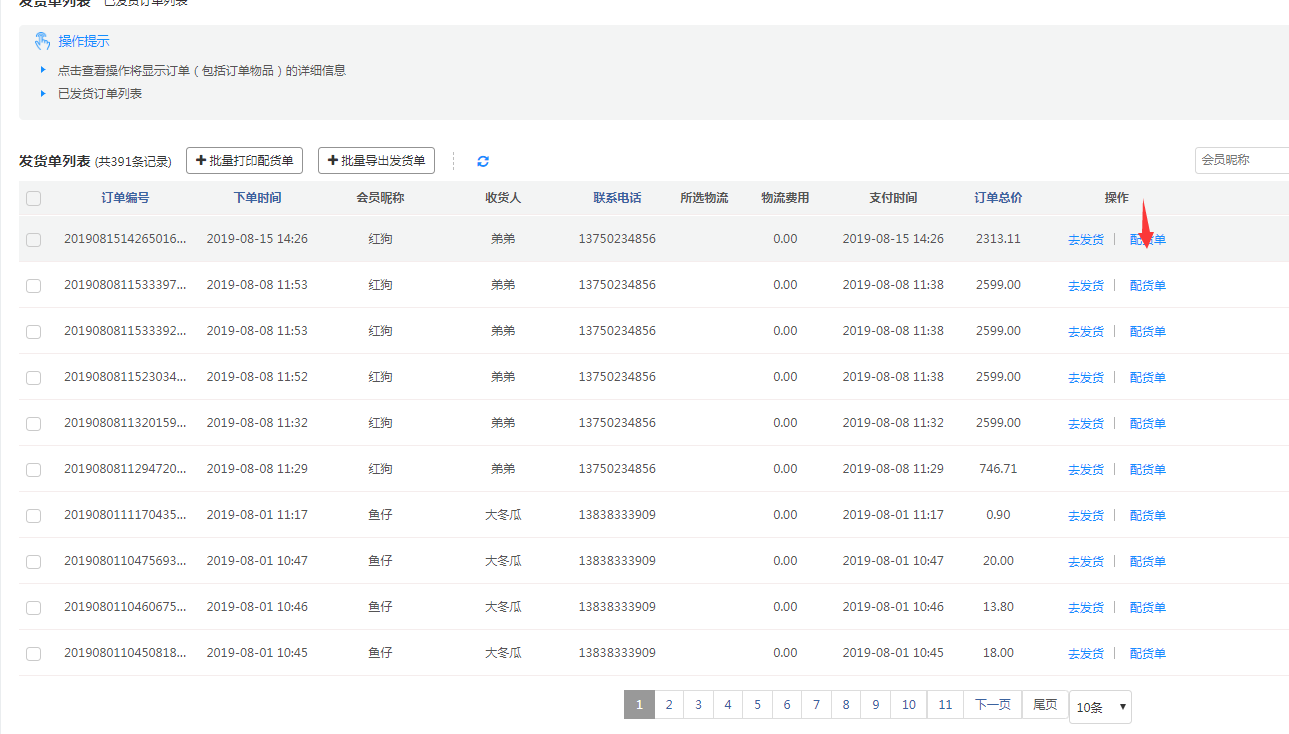The image size is (1289, 734).
Task: Sort by 下单时间 column header
Action: 257,198
